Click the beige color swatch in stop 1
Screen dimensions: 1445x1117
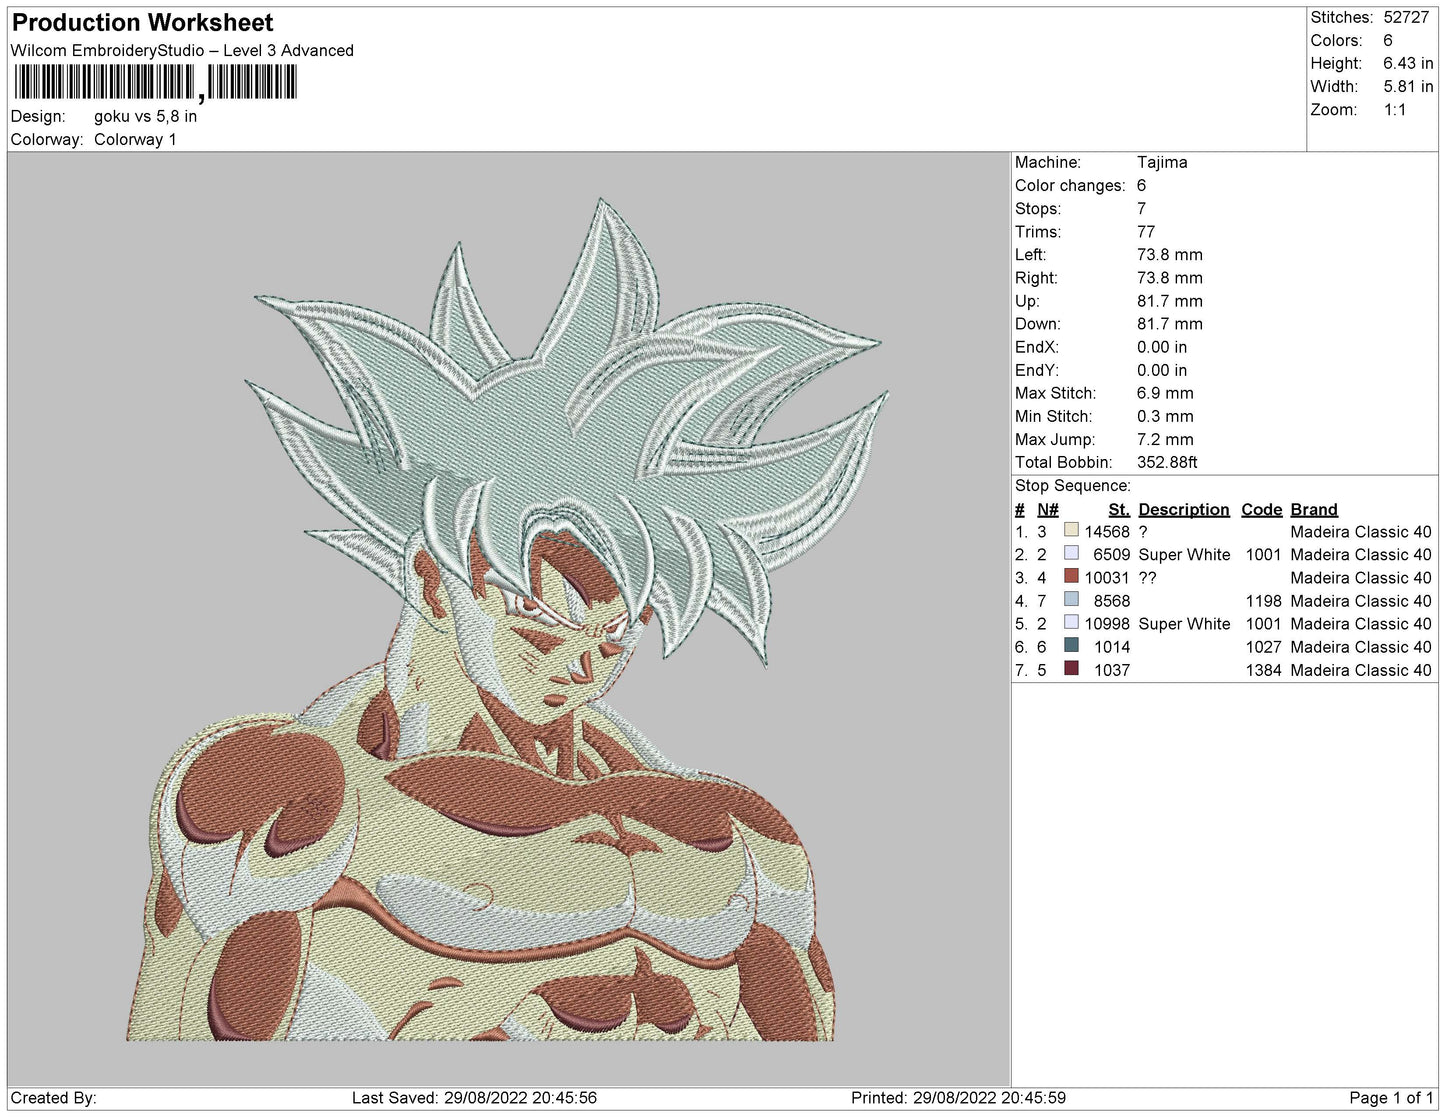(x=1072, y=531)
